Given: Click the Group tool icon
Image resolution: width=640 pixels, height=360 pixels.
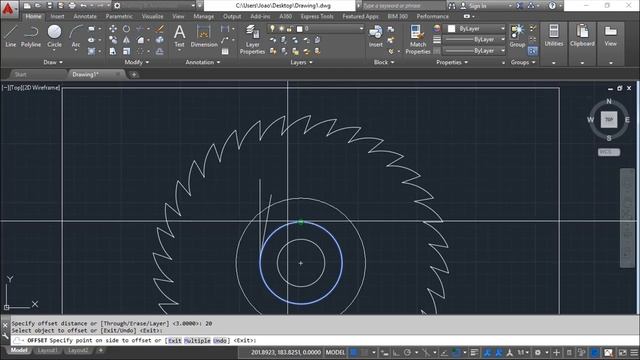Looking at the screenshot, I should (517, 36).
